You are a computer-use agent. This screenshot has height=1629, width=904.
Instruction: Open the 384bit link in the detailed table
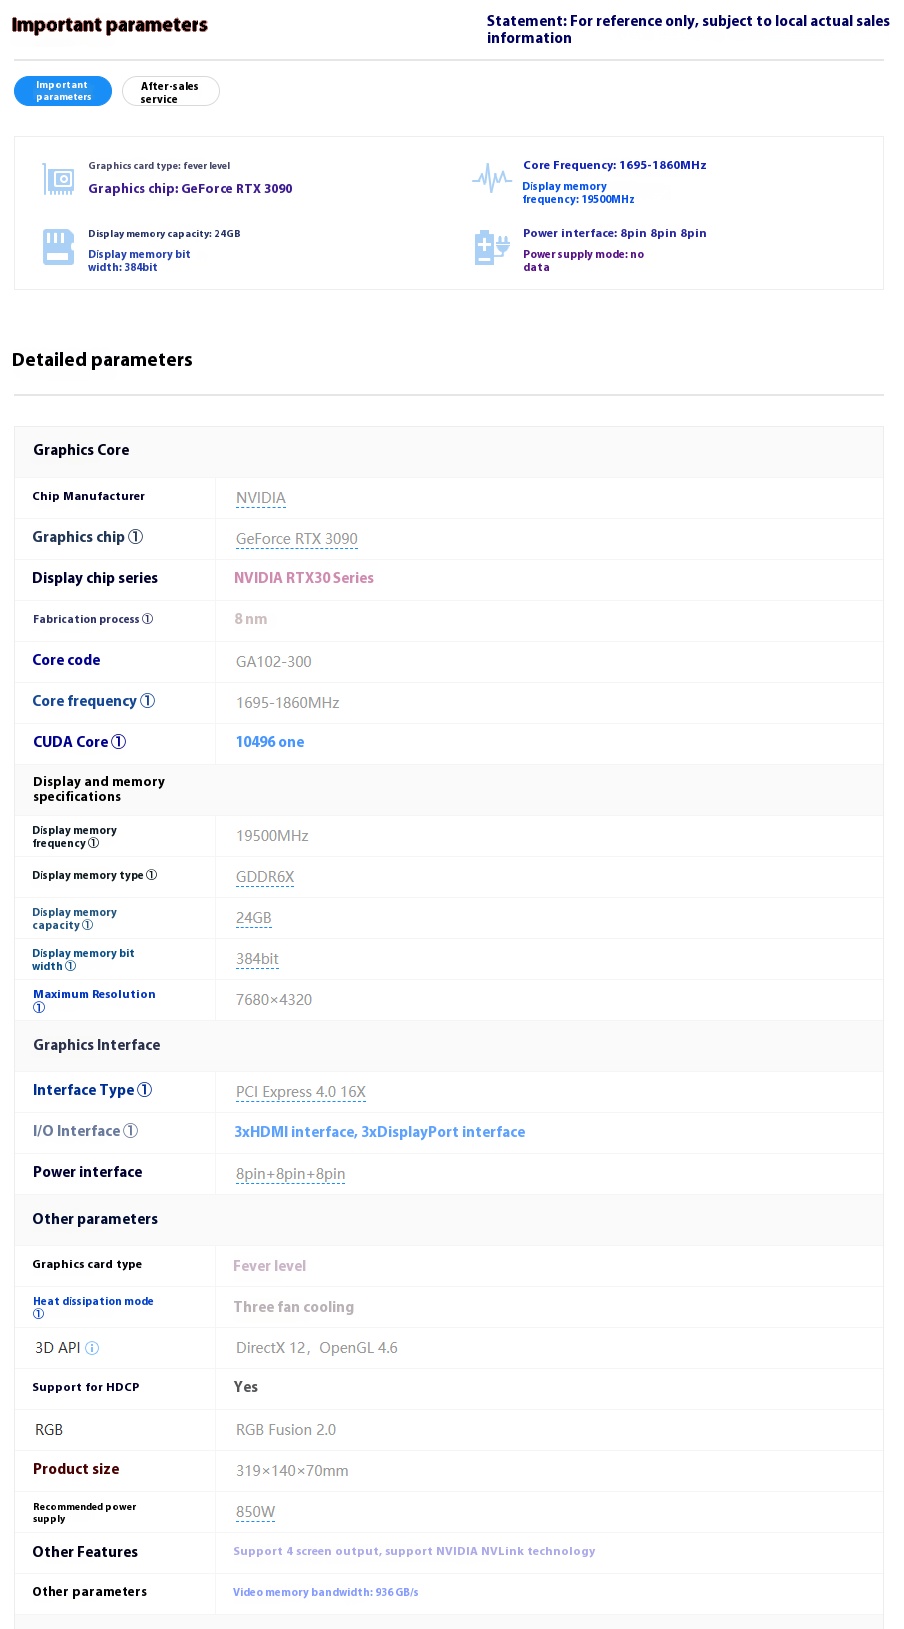tap(257, 959)
